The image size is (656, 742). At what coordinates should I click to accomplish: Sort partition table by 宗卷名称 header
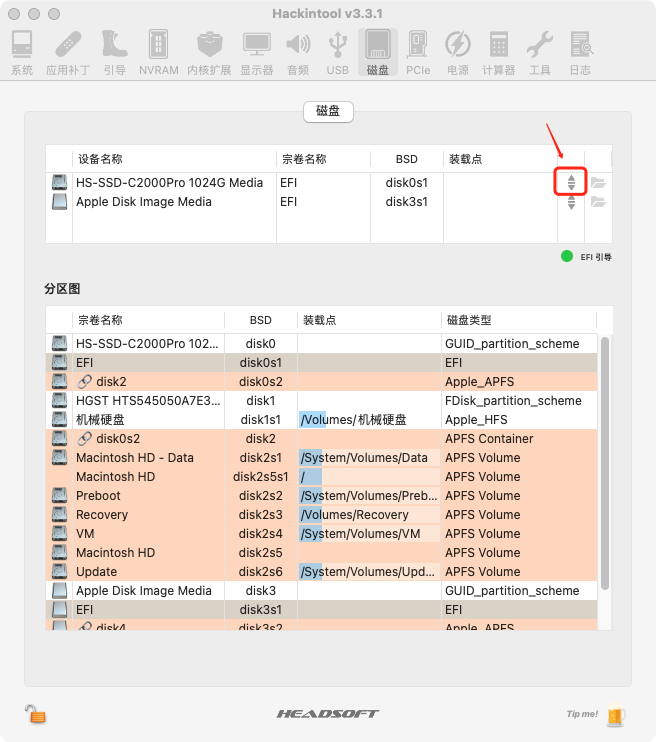148,320
